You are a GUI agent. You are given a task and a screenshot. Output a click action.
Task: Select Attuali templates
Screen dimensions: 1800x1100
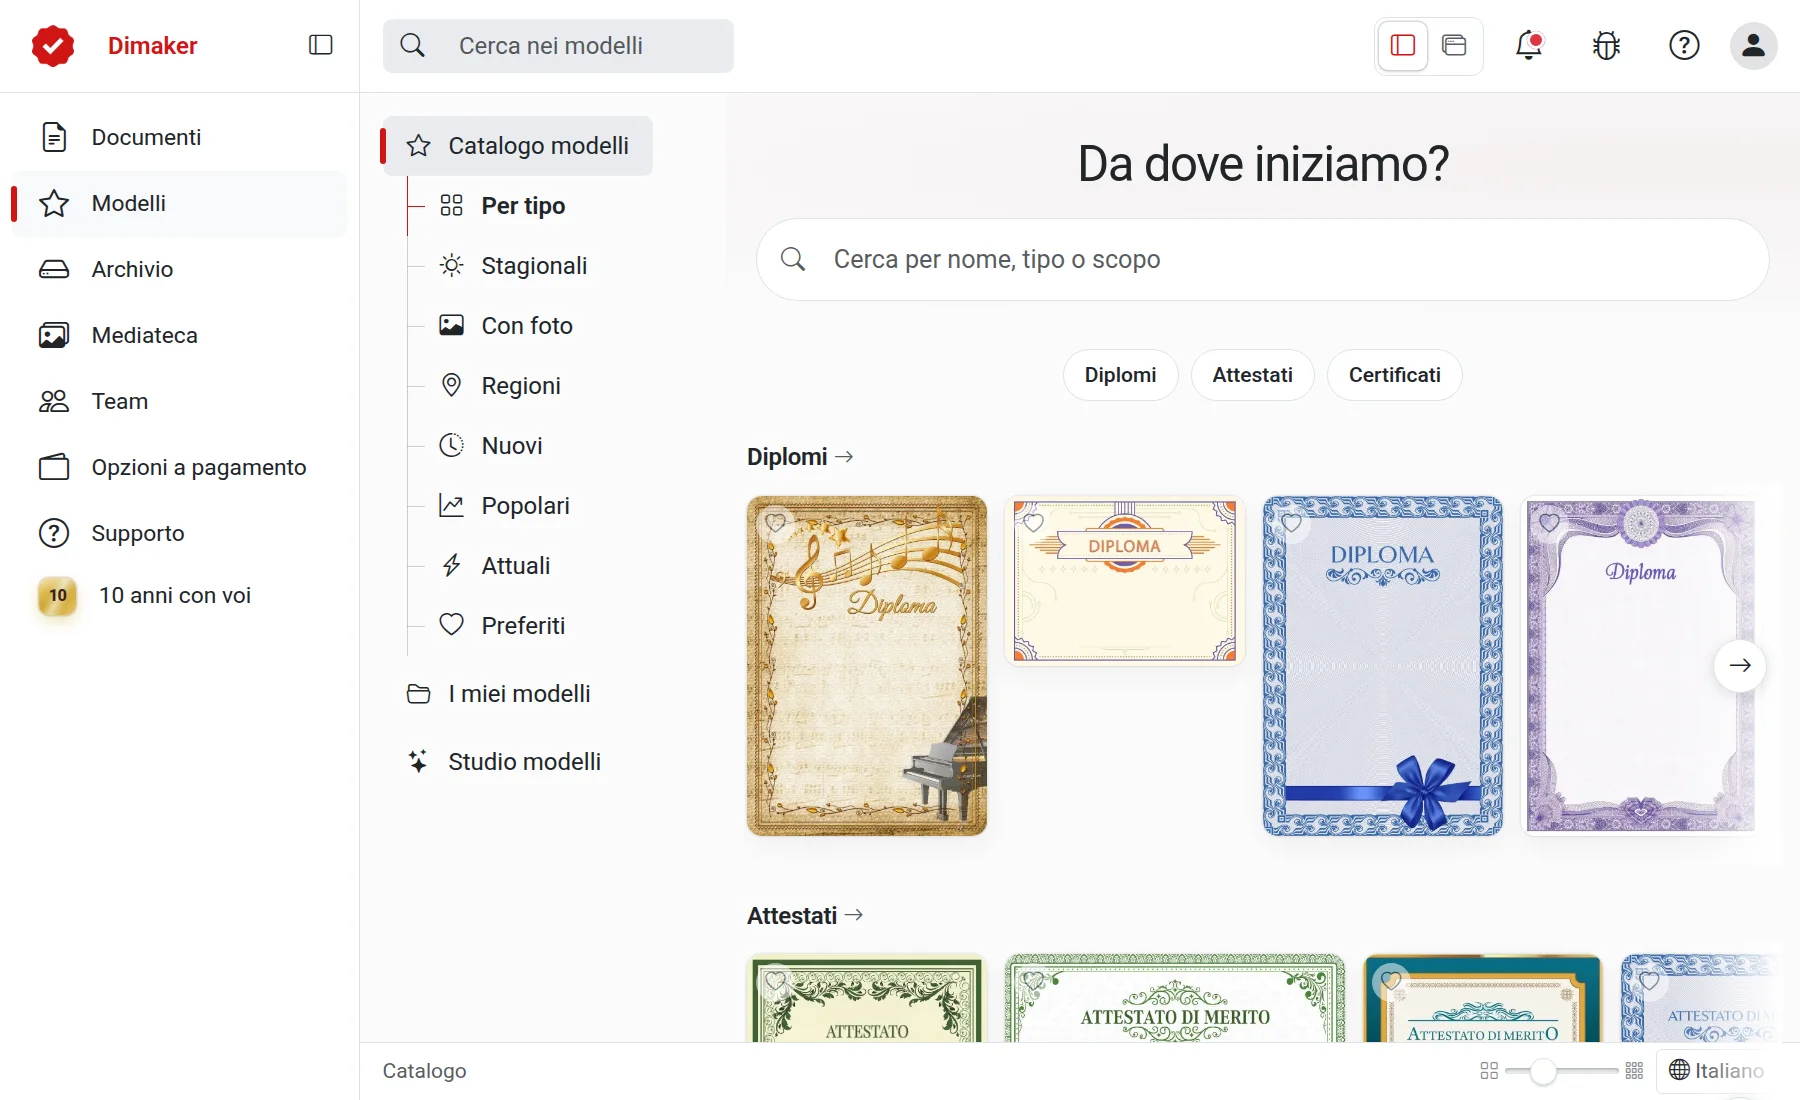coord(495,566)
